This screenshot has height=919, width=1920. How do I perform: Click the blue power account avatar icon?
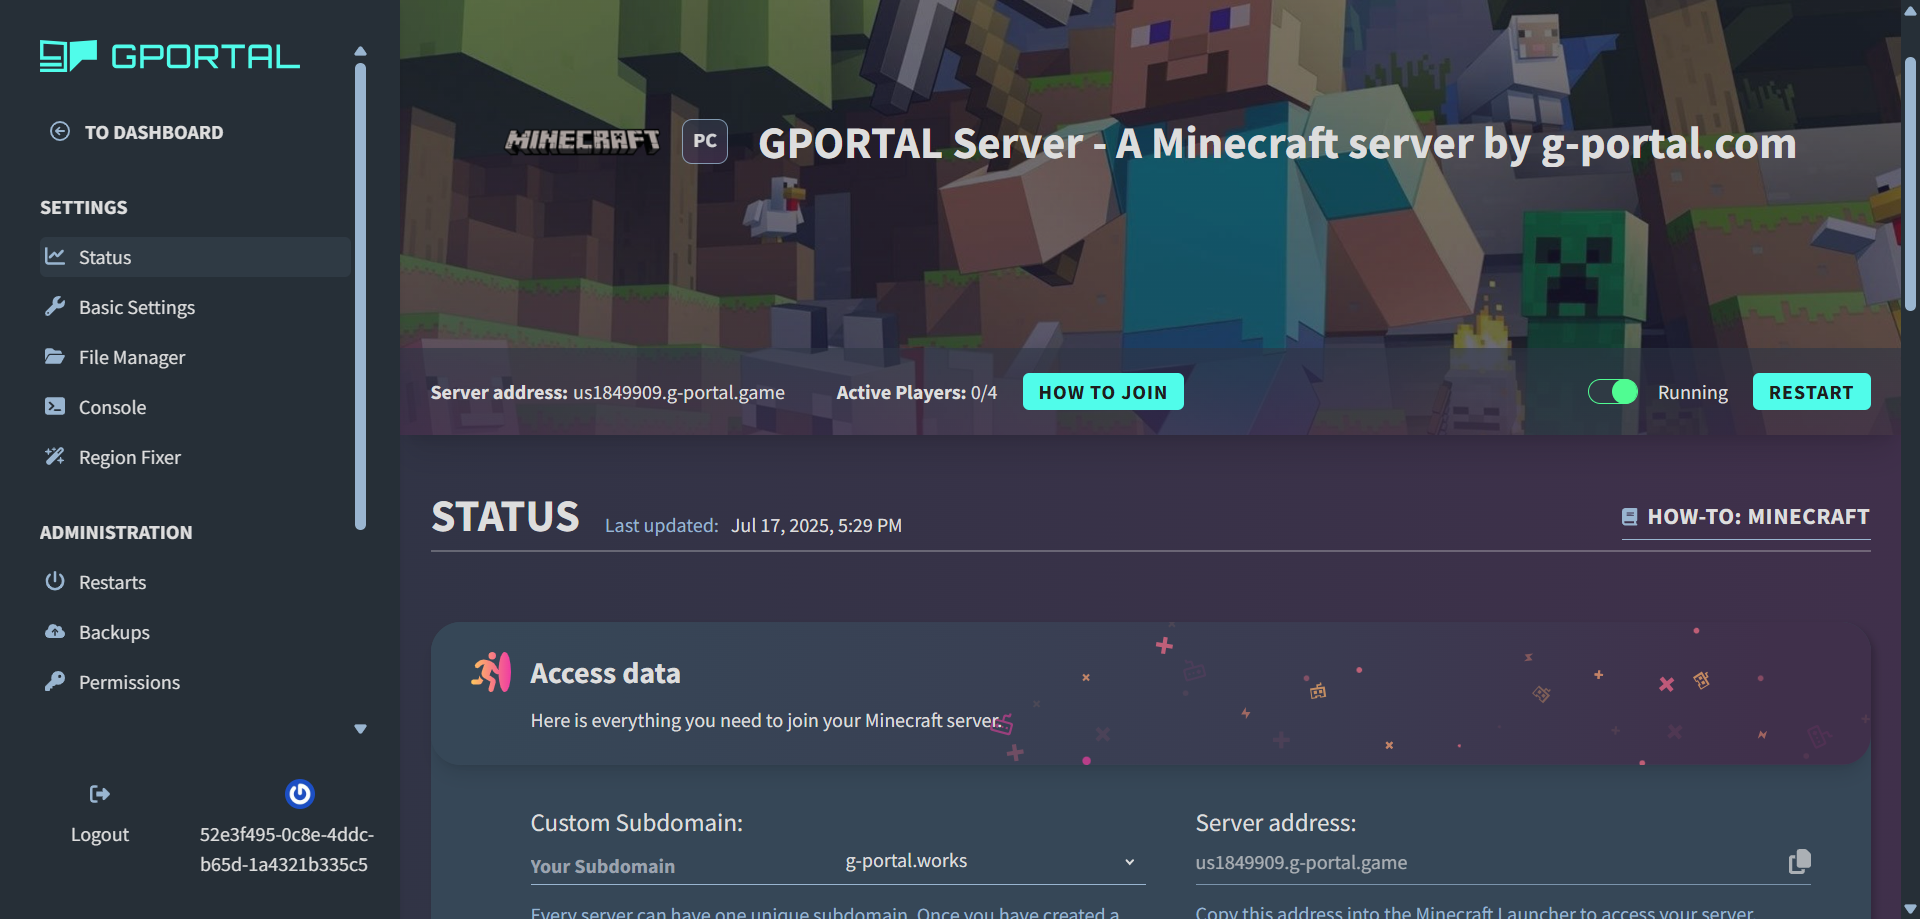pos(300,794)
